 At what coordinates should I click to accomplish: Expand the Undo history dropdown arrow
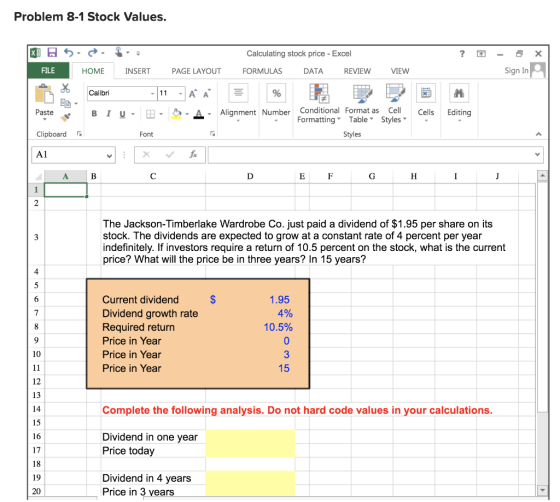pyautogui.click(x=79, y=53)
